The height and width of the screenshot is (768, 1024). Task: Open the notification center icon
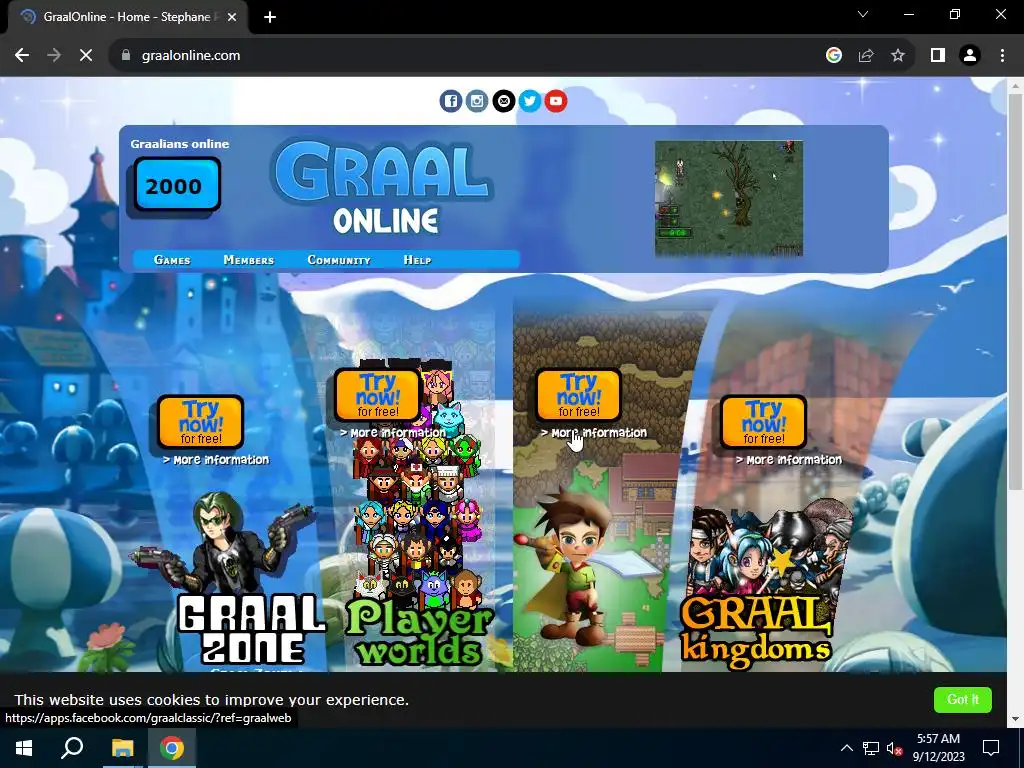pos(991,748)
